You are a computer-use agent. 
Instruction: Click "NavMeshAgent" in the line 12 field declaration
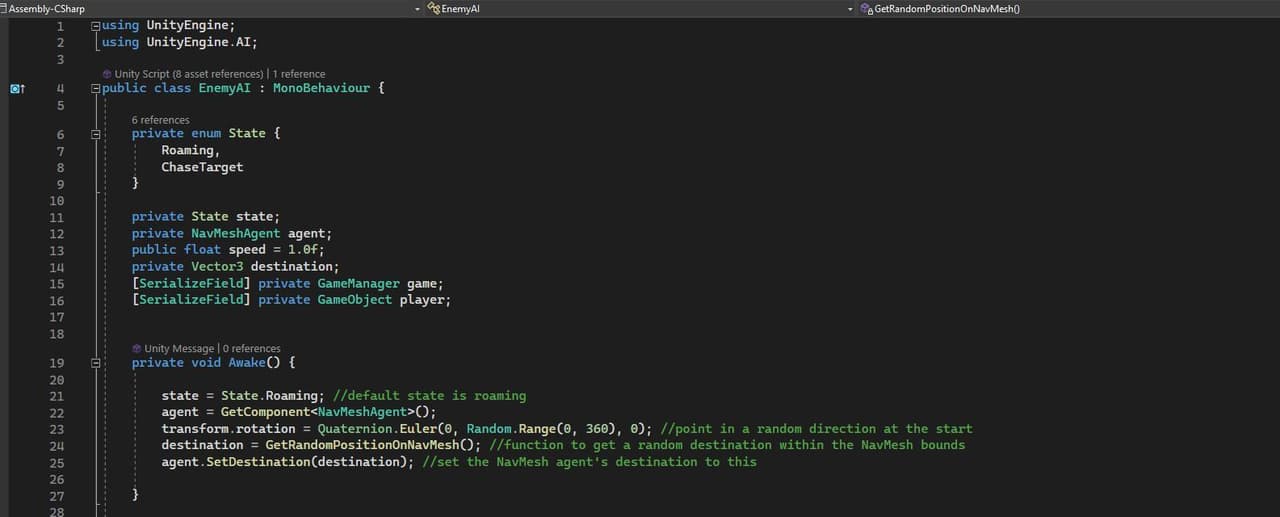[236, 233]
